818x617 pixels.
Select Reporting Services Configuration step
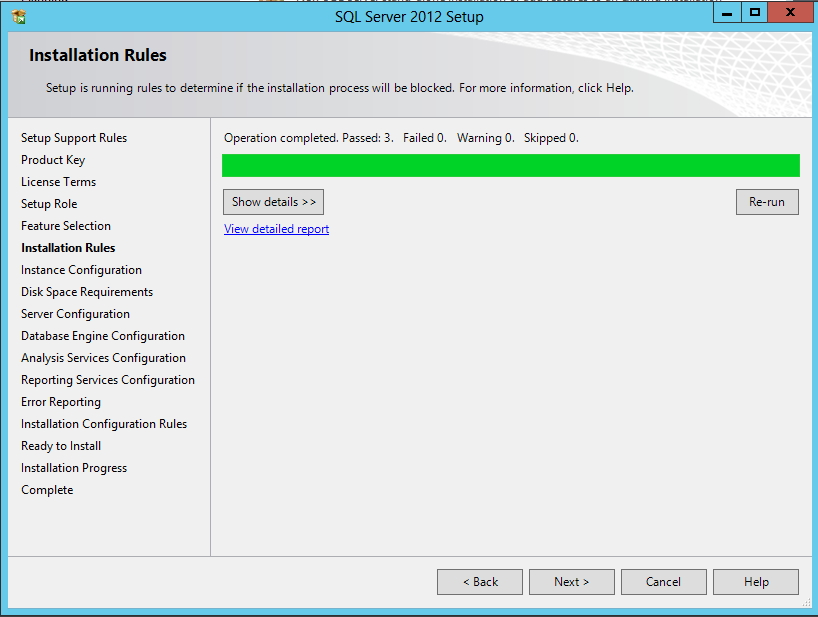click(108, 380)
